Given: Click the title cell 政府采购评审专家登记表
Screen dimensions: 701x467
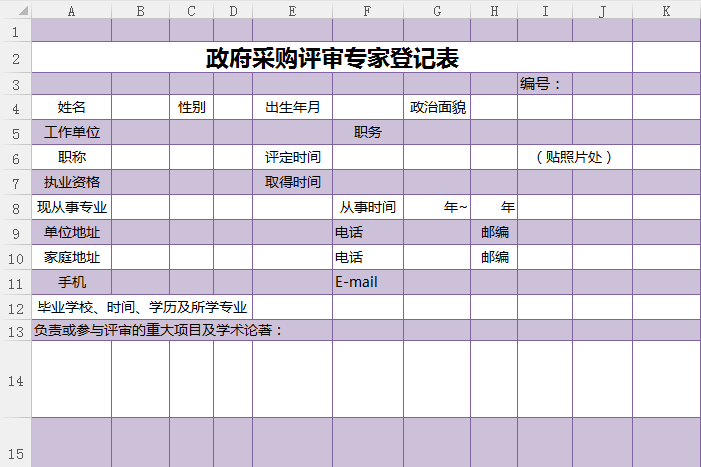Looking at the screenshot, I should tap(332, 58).
